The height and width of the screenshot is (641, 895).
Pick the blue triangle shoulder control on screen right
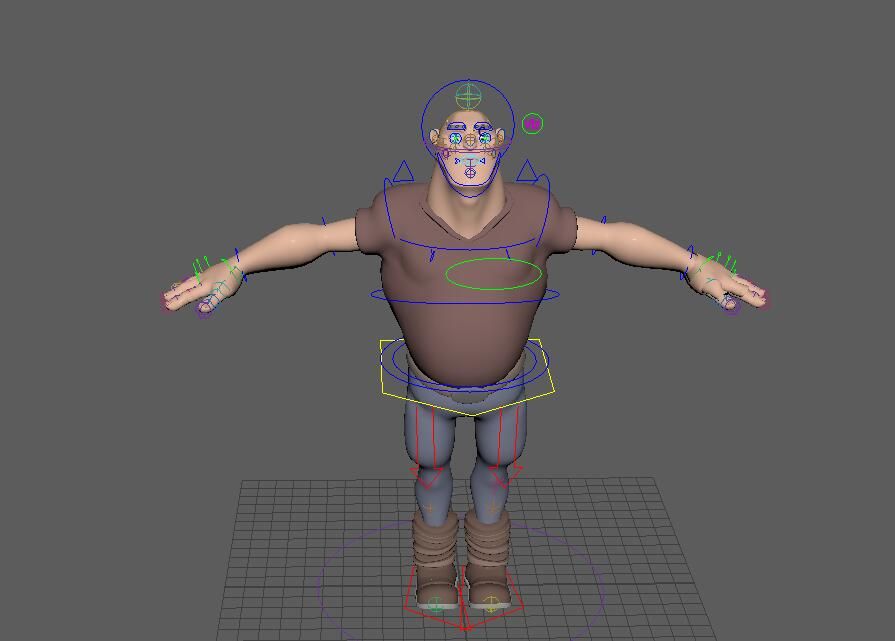tap(527, 171)
